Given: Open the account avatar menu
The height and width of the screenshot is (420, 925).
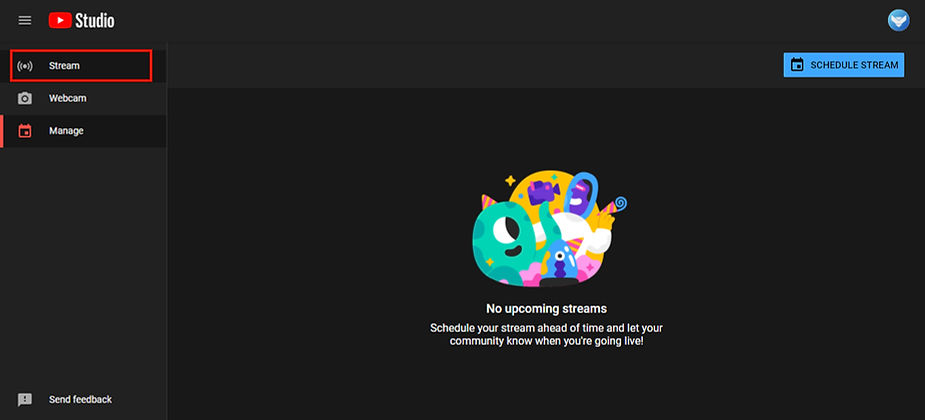Looking at the screenshot, I should pyautogui.click(x=898, y=21).
